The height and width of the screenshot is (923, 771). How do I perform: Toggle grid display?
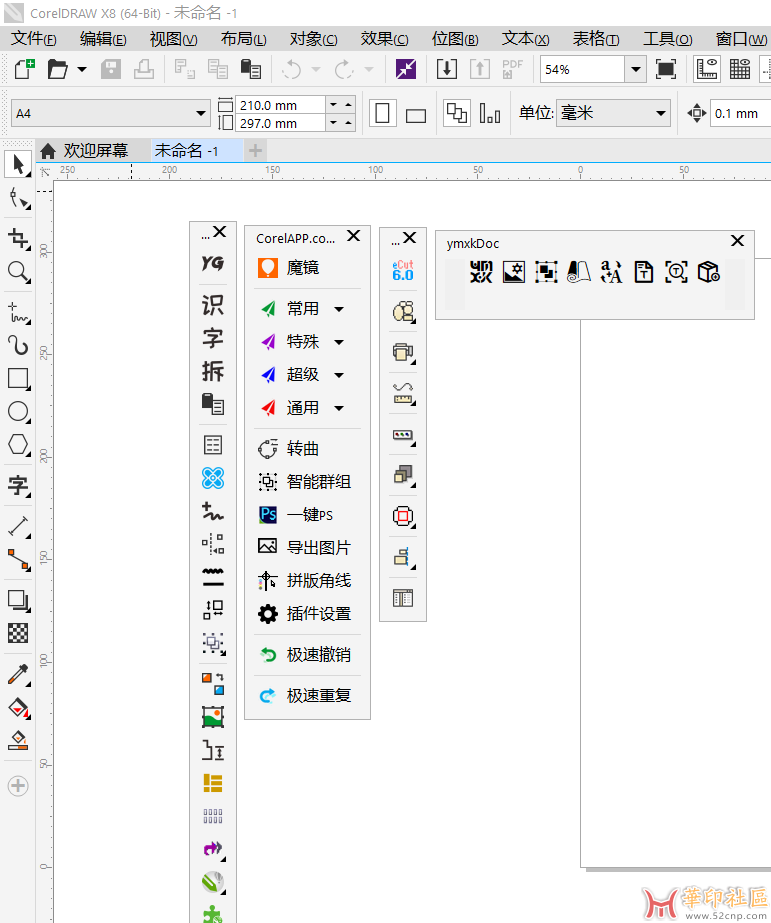[x=740, y=69]
